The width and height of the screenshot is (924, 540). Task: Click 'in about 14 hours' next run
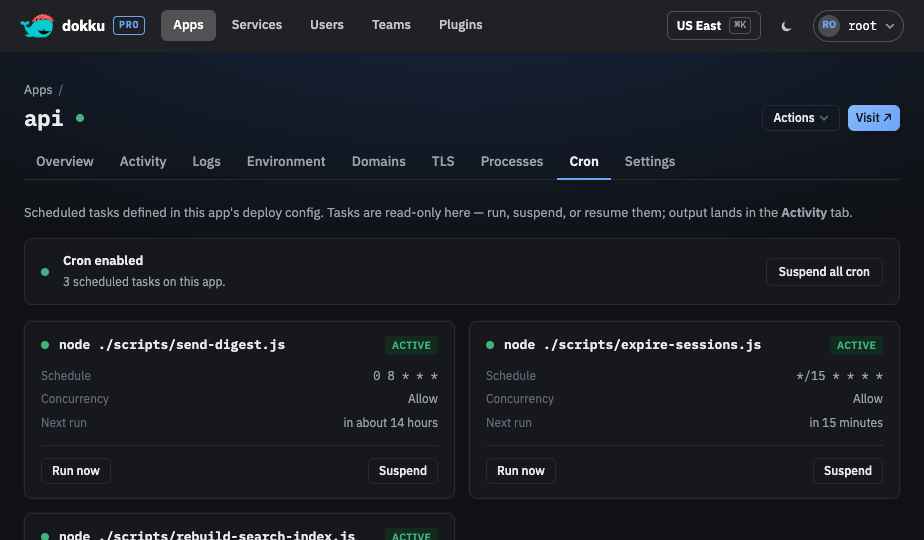[391, 423]
